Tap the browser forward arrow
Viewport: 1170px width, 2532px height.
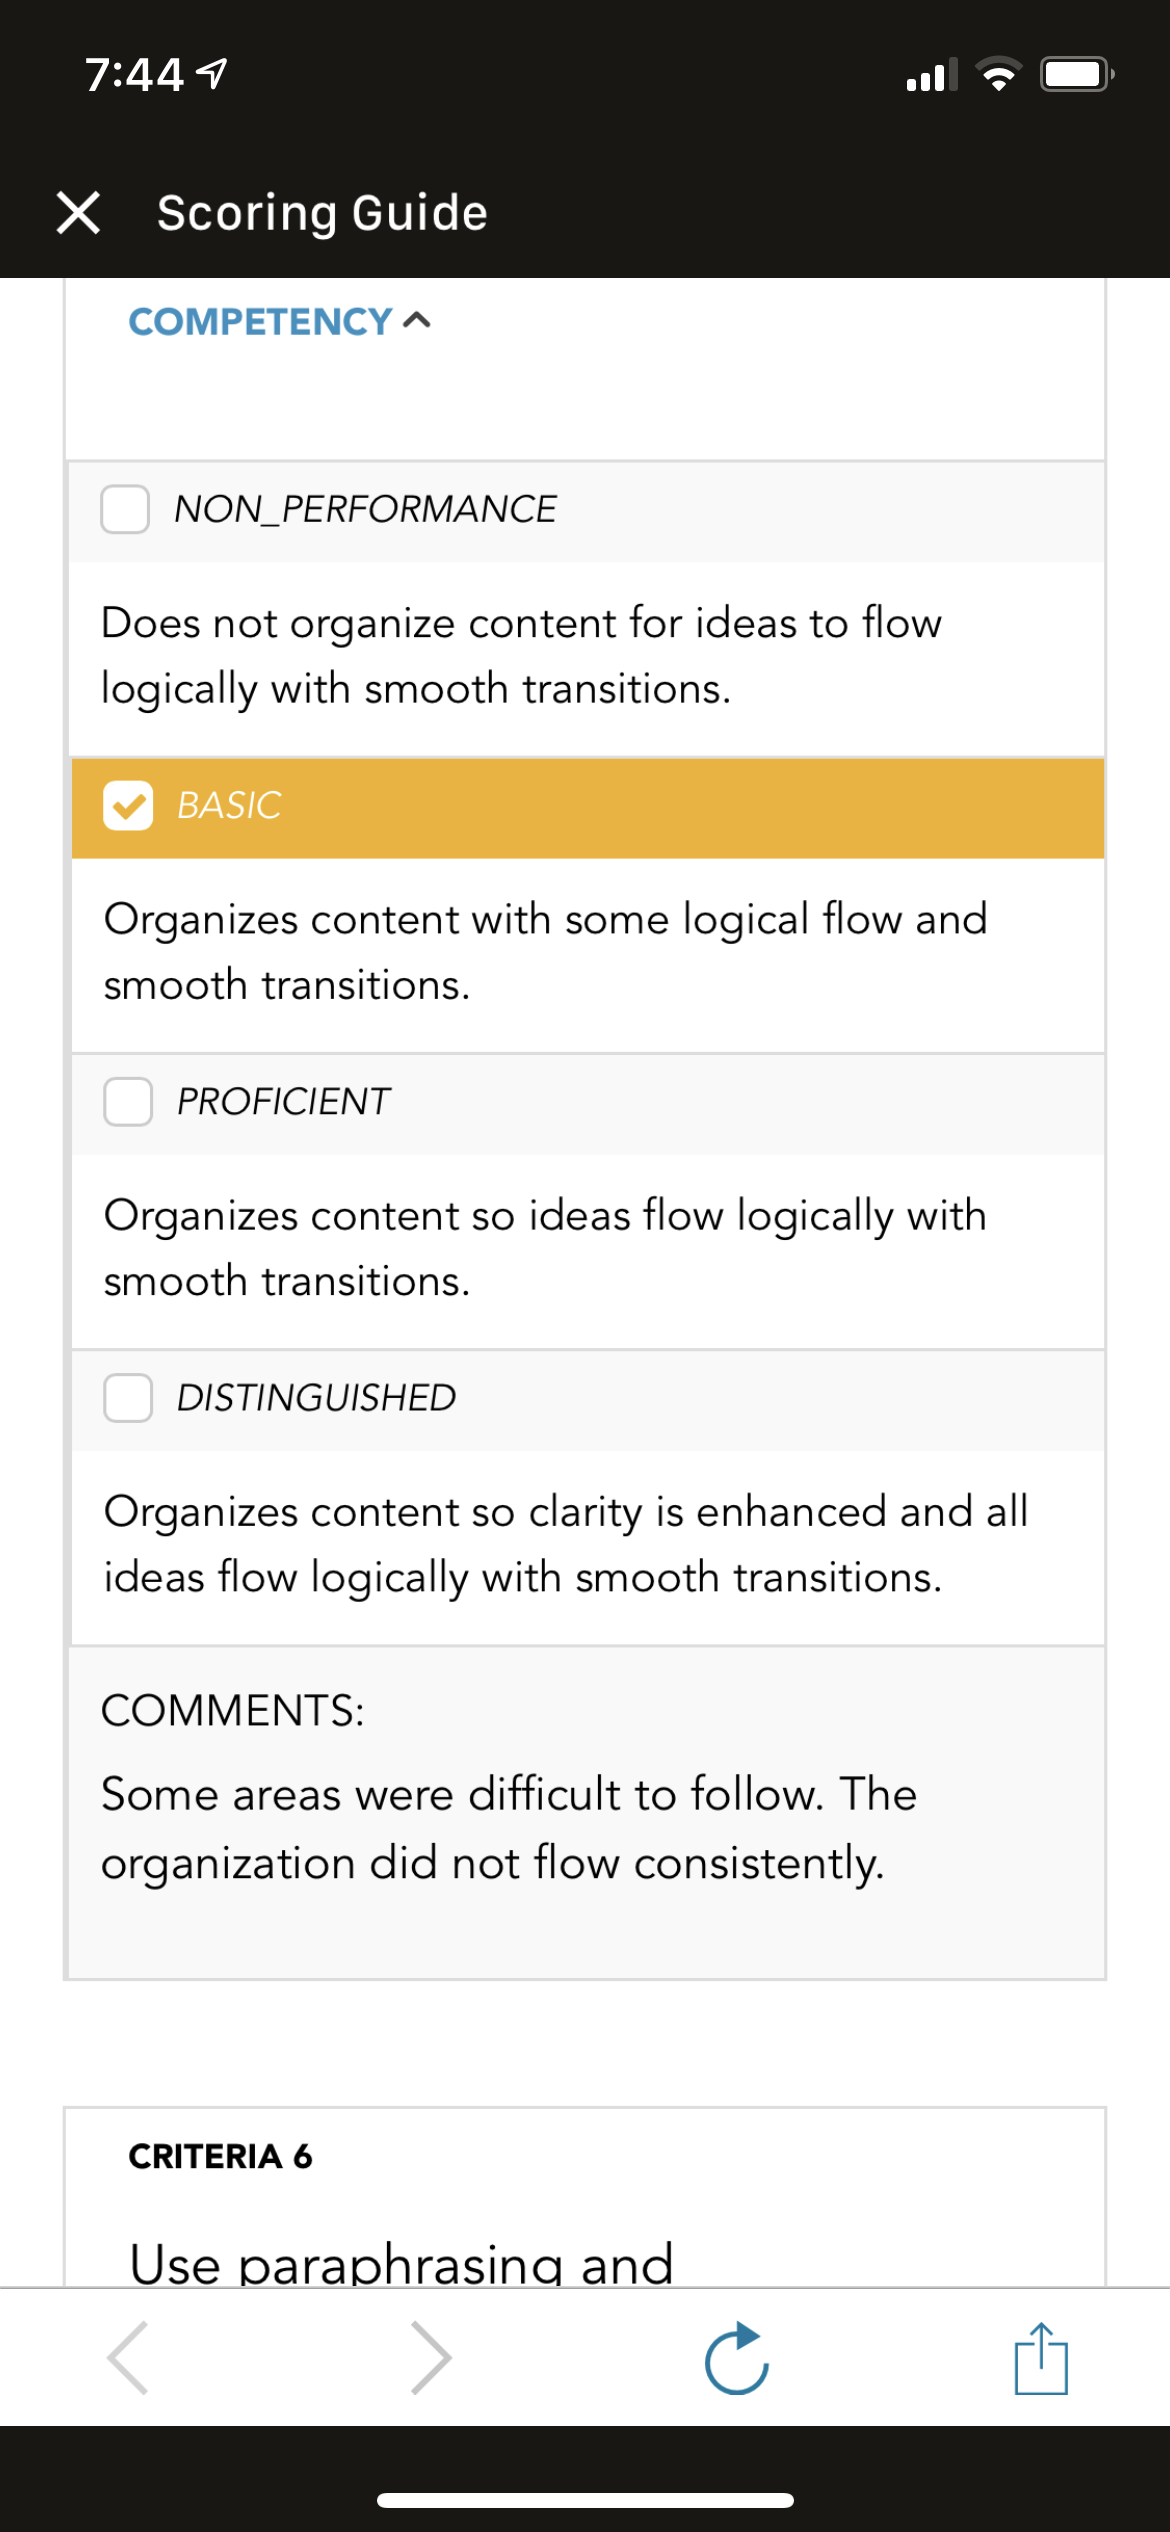coord(431,2357)
